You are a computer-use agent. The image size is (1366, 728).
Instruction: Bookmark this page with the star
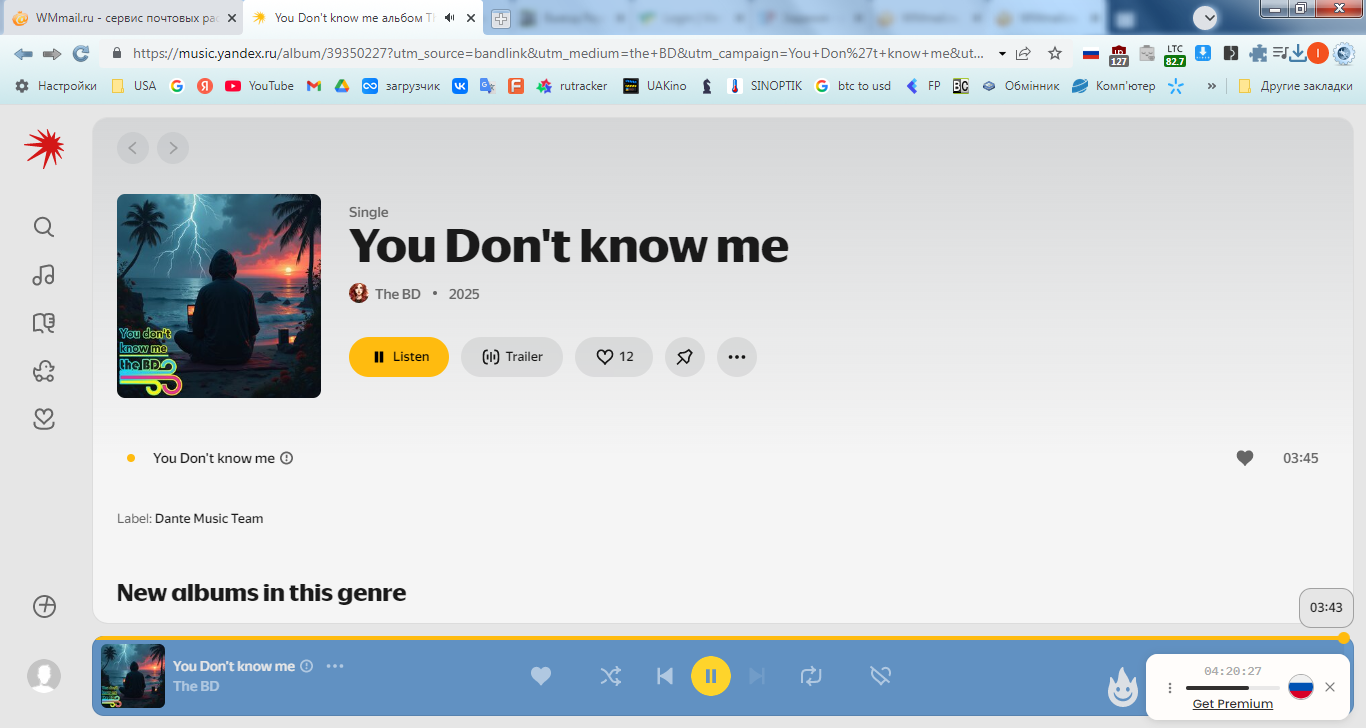pos(1055,54)
